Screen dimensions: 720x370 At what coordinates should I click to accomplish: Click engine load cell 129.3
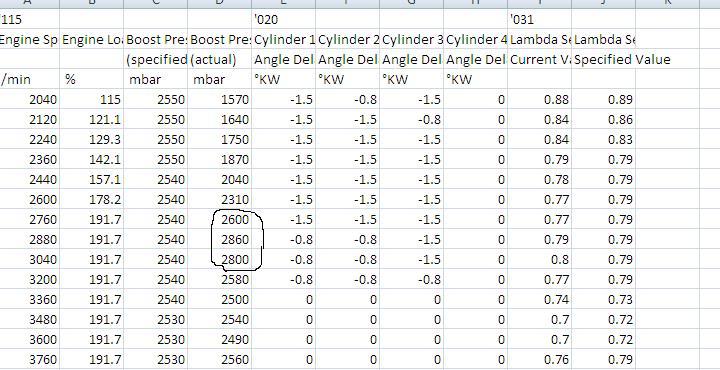91,140
